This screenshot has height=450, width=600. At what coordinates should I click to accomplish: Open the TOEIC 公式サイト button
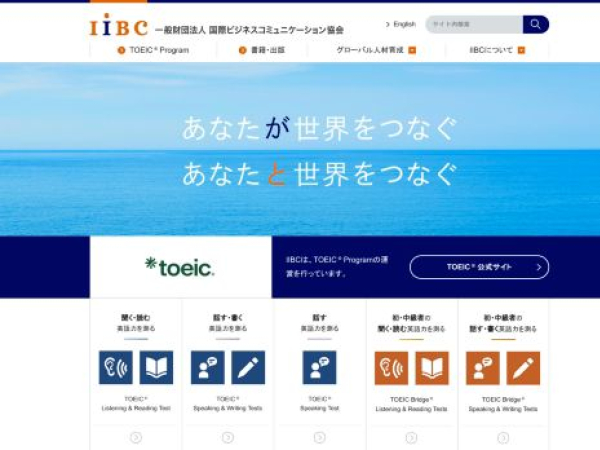coord(479,267)
